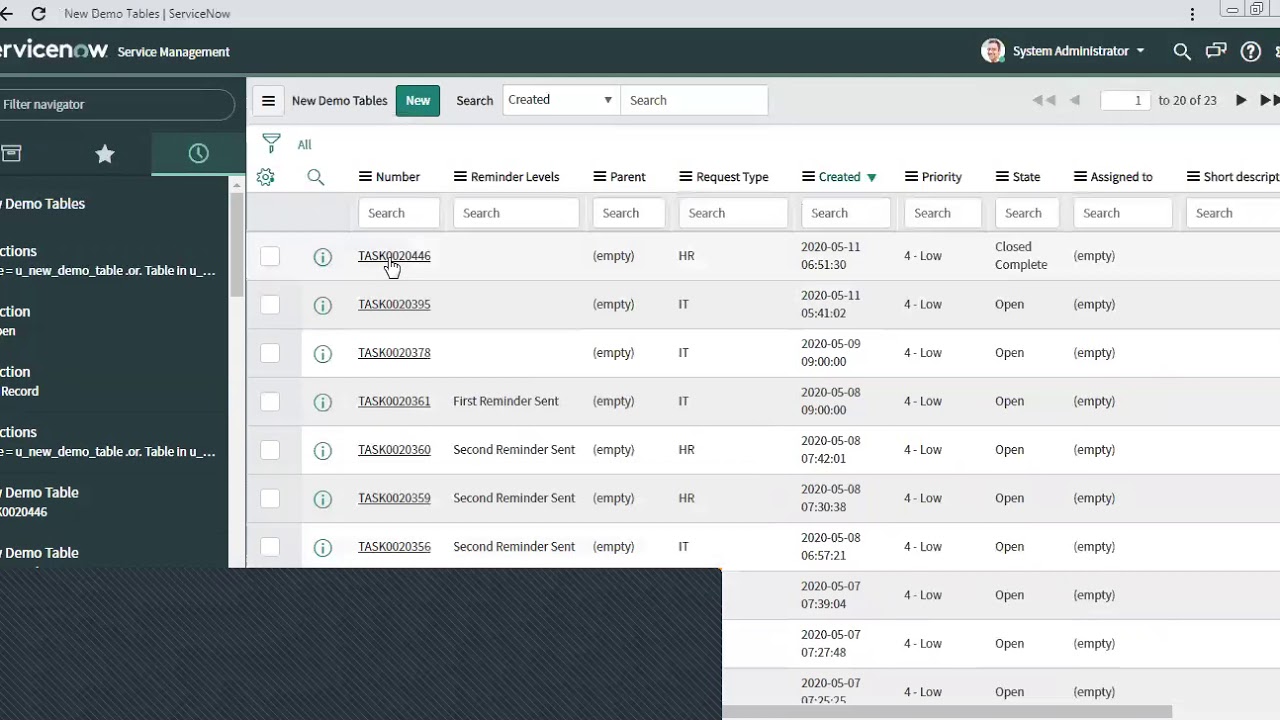The image size is (1280, 720).
Task: Go to previous page arrow
Action: 1075,100
